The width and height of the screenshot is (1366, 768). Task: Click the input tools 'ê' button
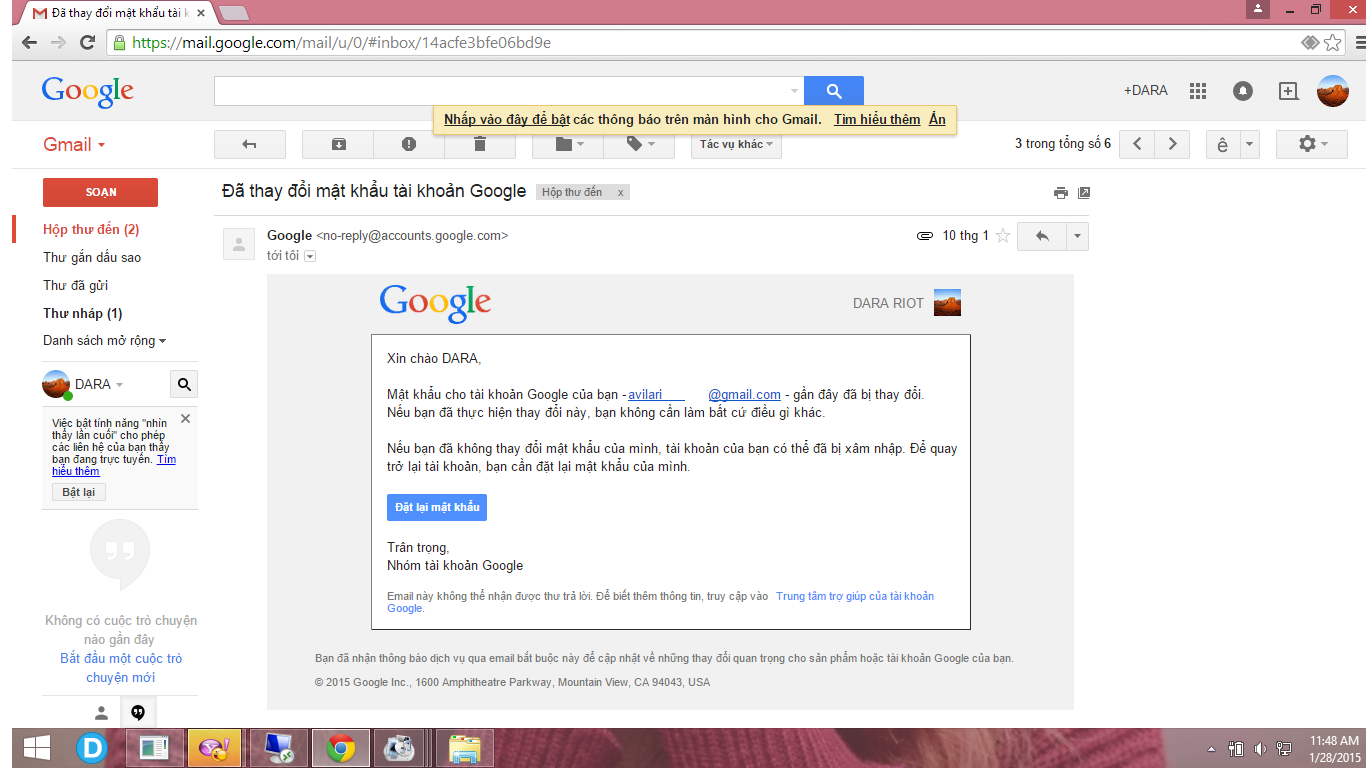click(x=1223, y=144)
